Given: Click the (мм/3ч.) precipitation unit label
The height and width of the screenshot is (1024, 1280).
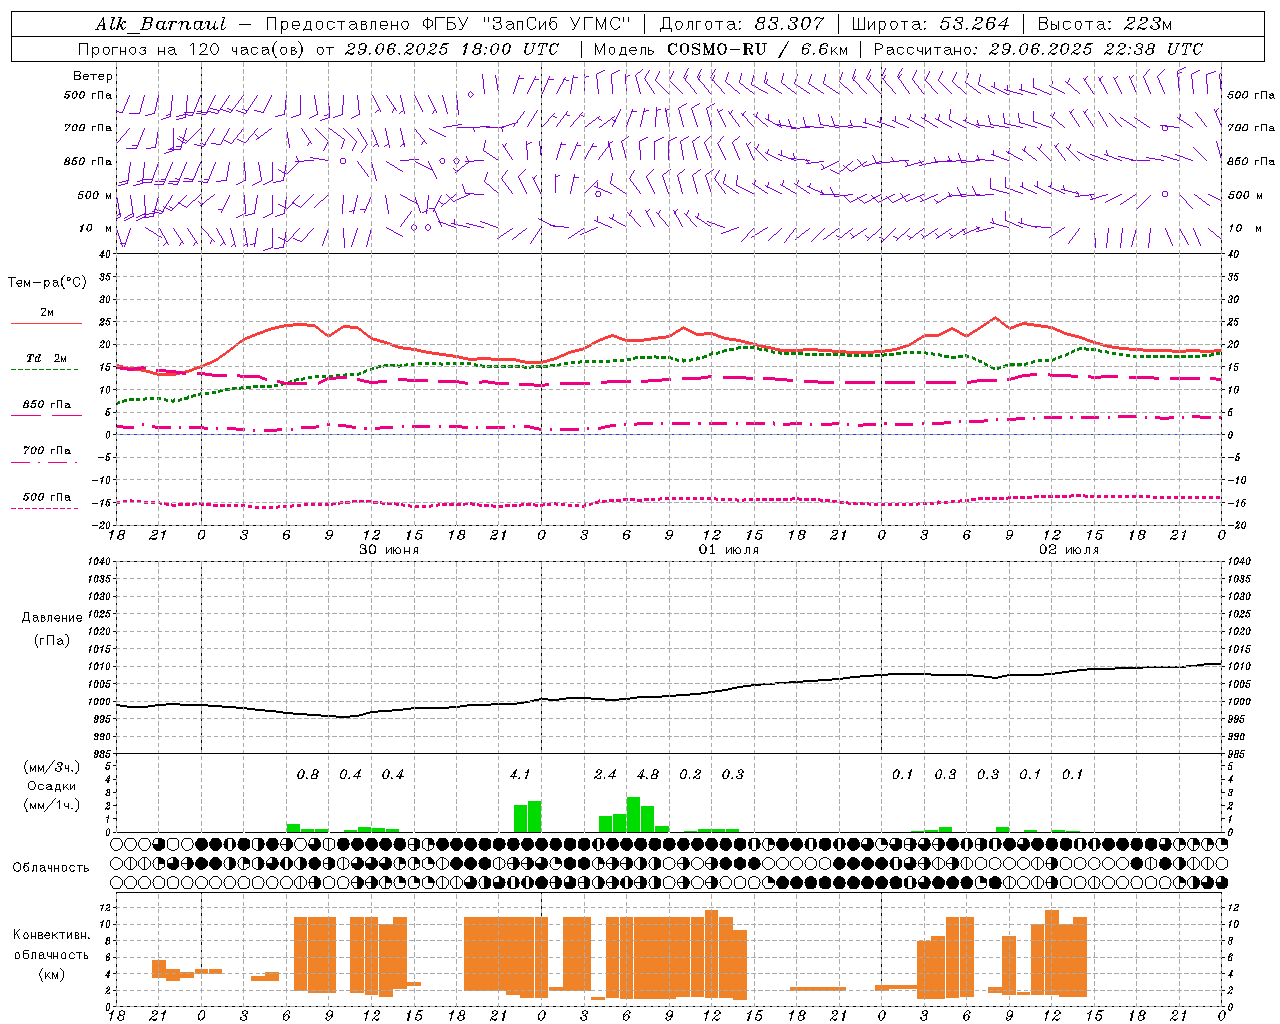Looking at the screenshot, I should pos(51,768).
